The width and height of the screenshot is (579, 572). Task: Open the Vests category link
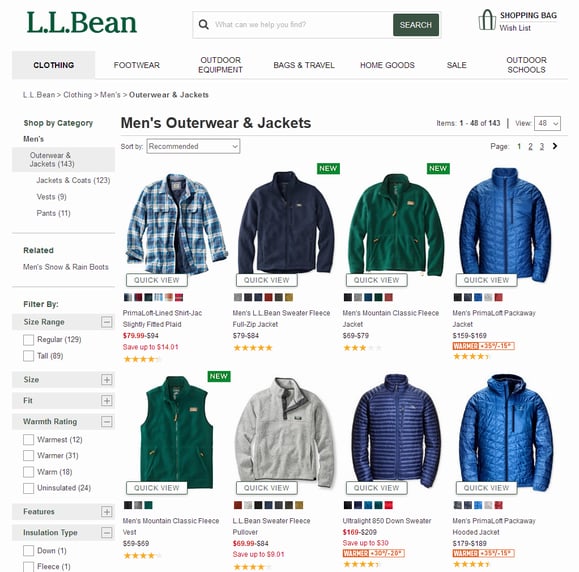click(x=51, y=197)
